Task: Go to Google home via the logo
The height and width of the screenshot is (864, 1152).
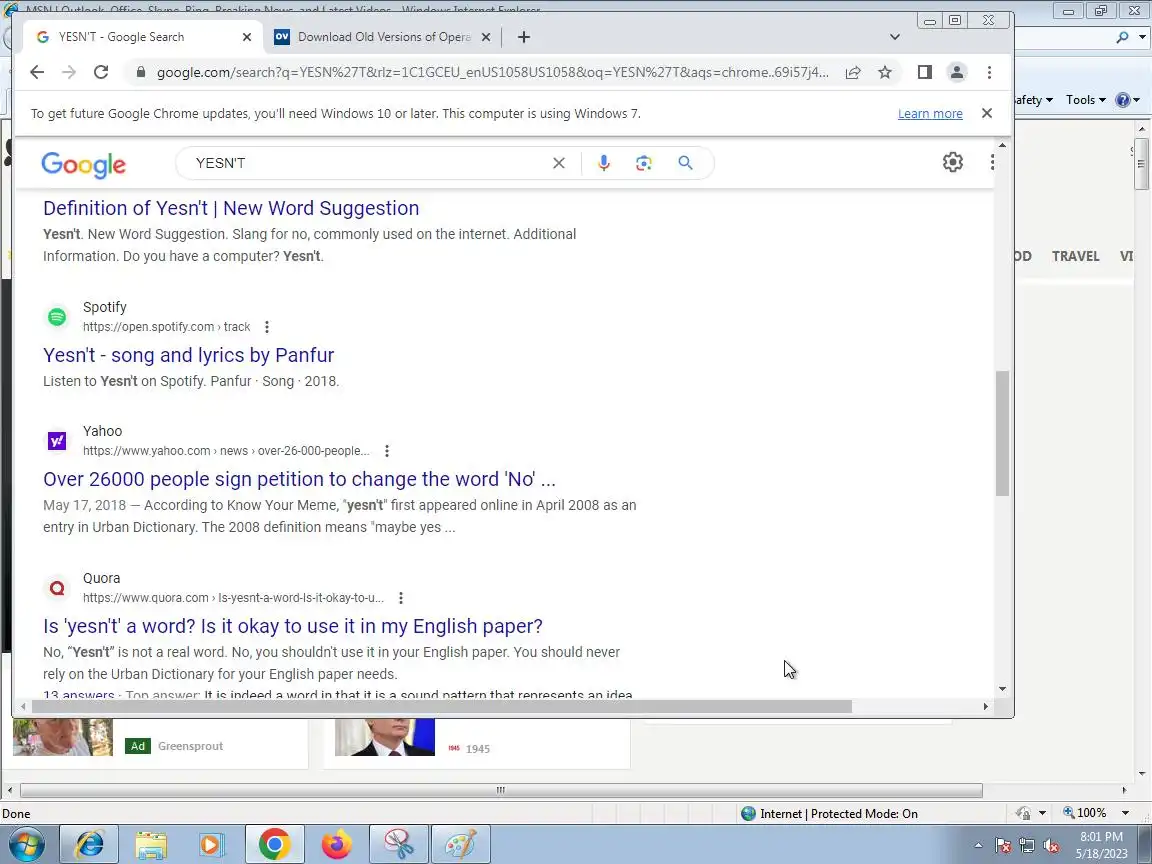Action: tap(84, 165)
